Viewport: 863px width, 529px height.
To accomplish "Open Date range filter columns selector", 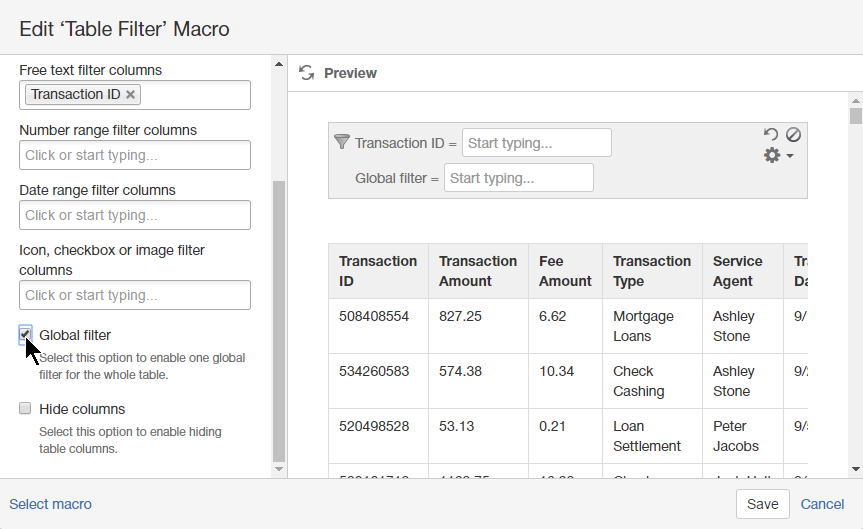I will point(135,215).
